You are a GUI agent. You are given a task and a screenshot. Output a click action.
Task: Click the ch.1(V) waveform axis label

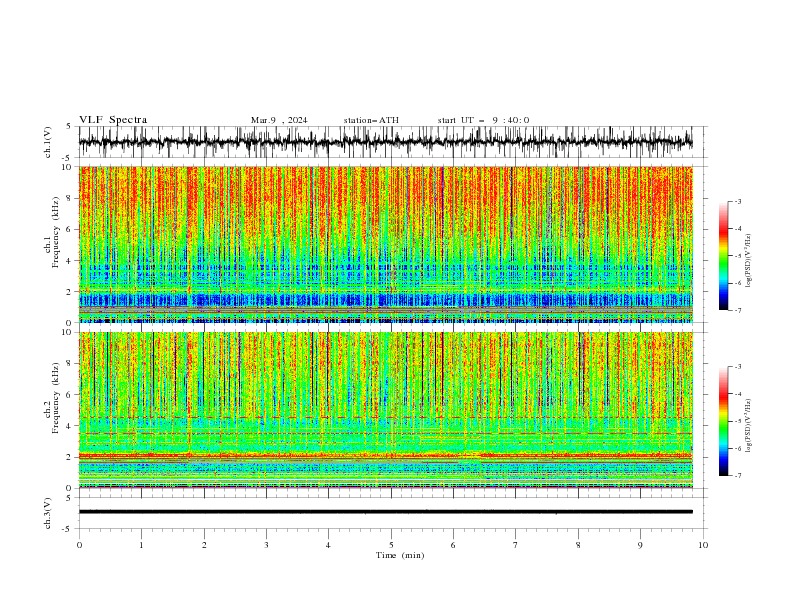[x=48, y=142]
